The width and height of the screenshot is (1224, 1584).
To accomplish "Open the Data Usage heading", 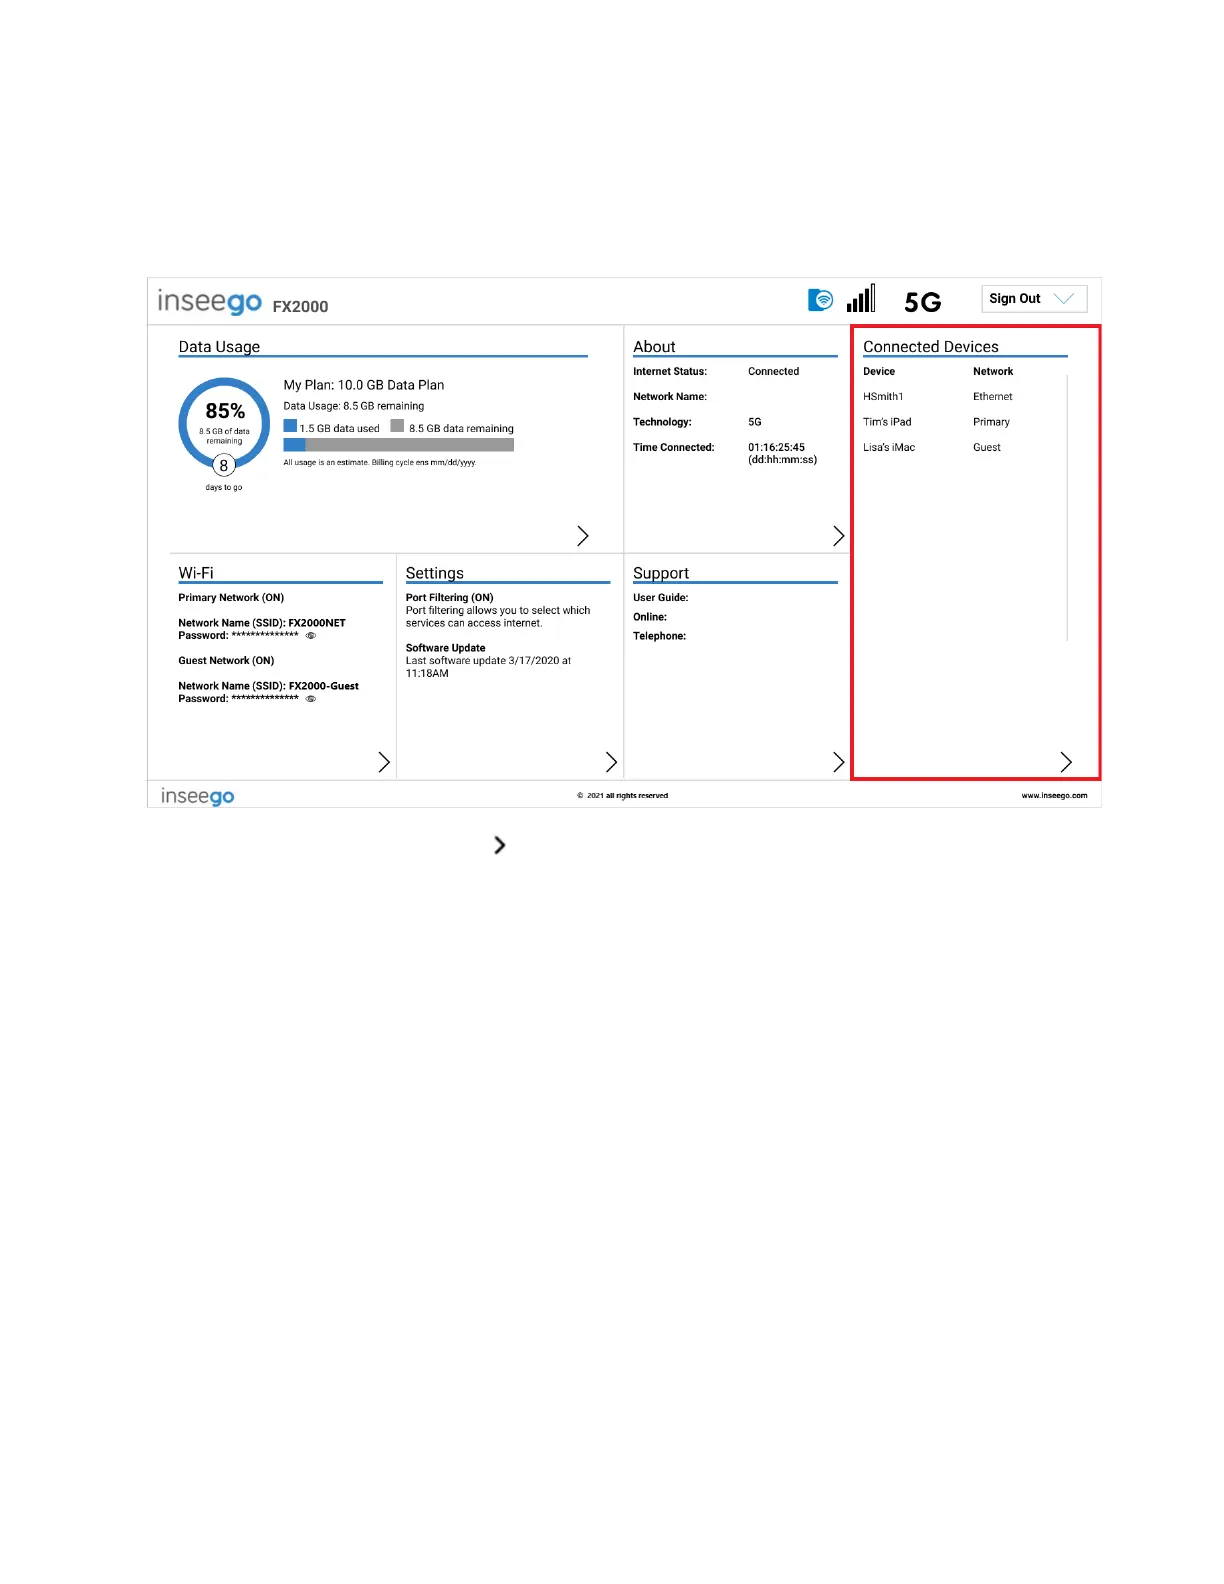I will tap(219, 347).
